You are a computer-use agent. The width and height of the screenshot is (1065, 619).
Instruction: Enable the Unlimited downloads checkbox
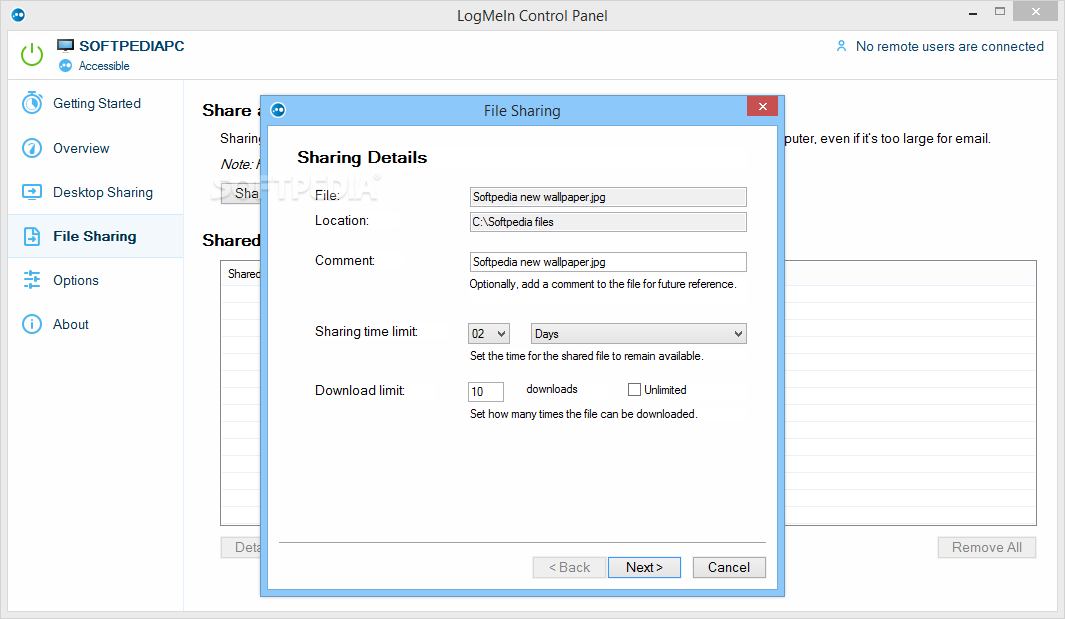634,389
